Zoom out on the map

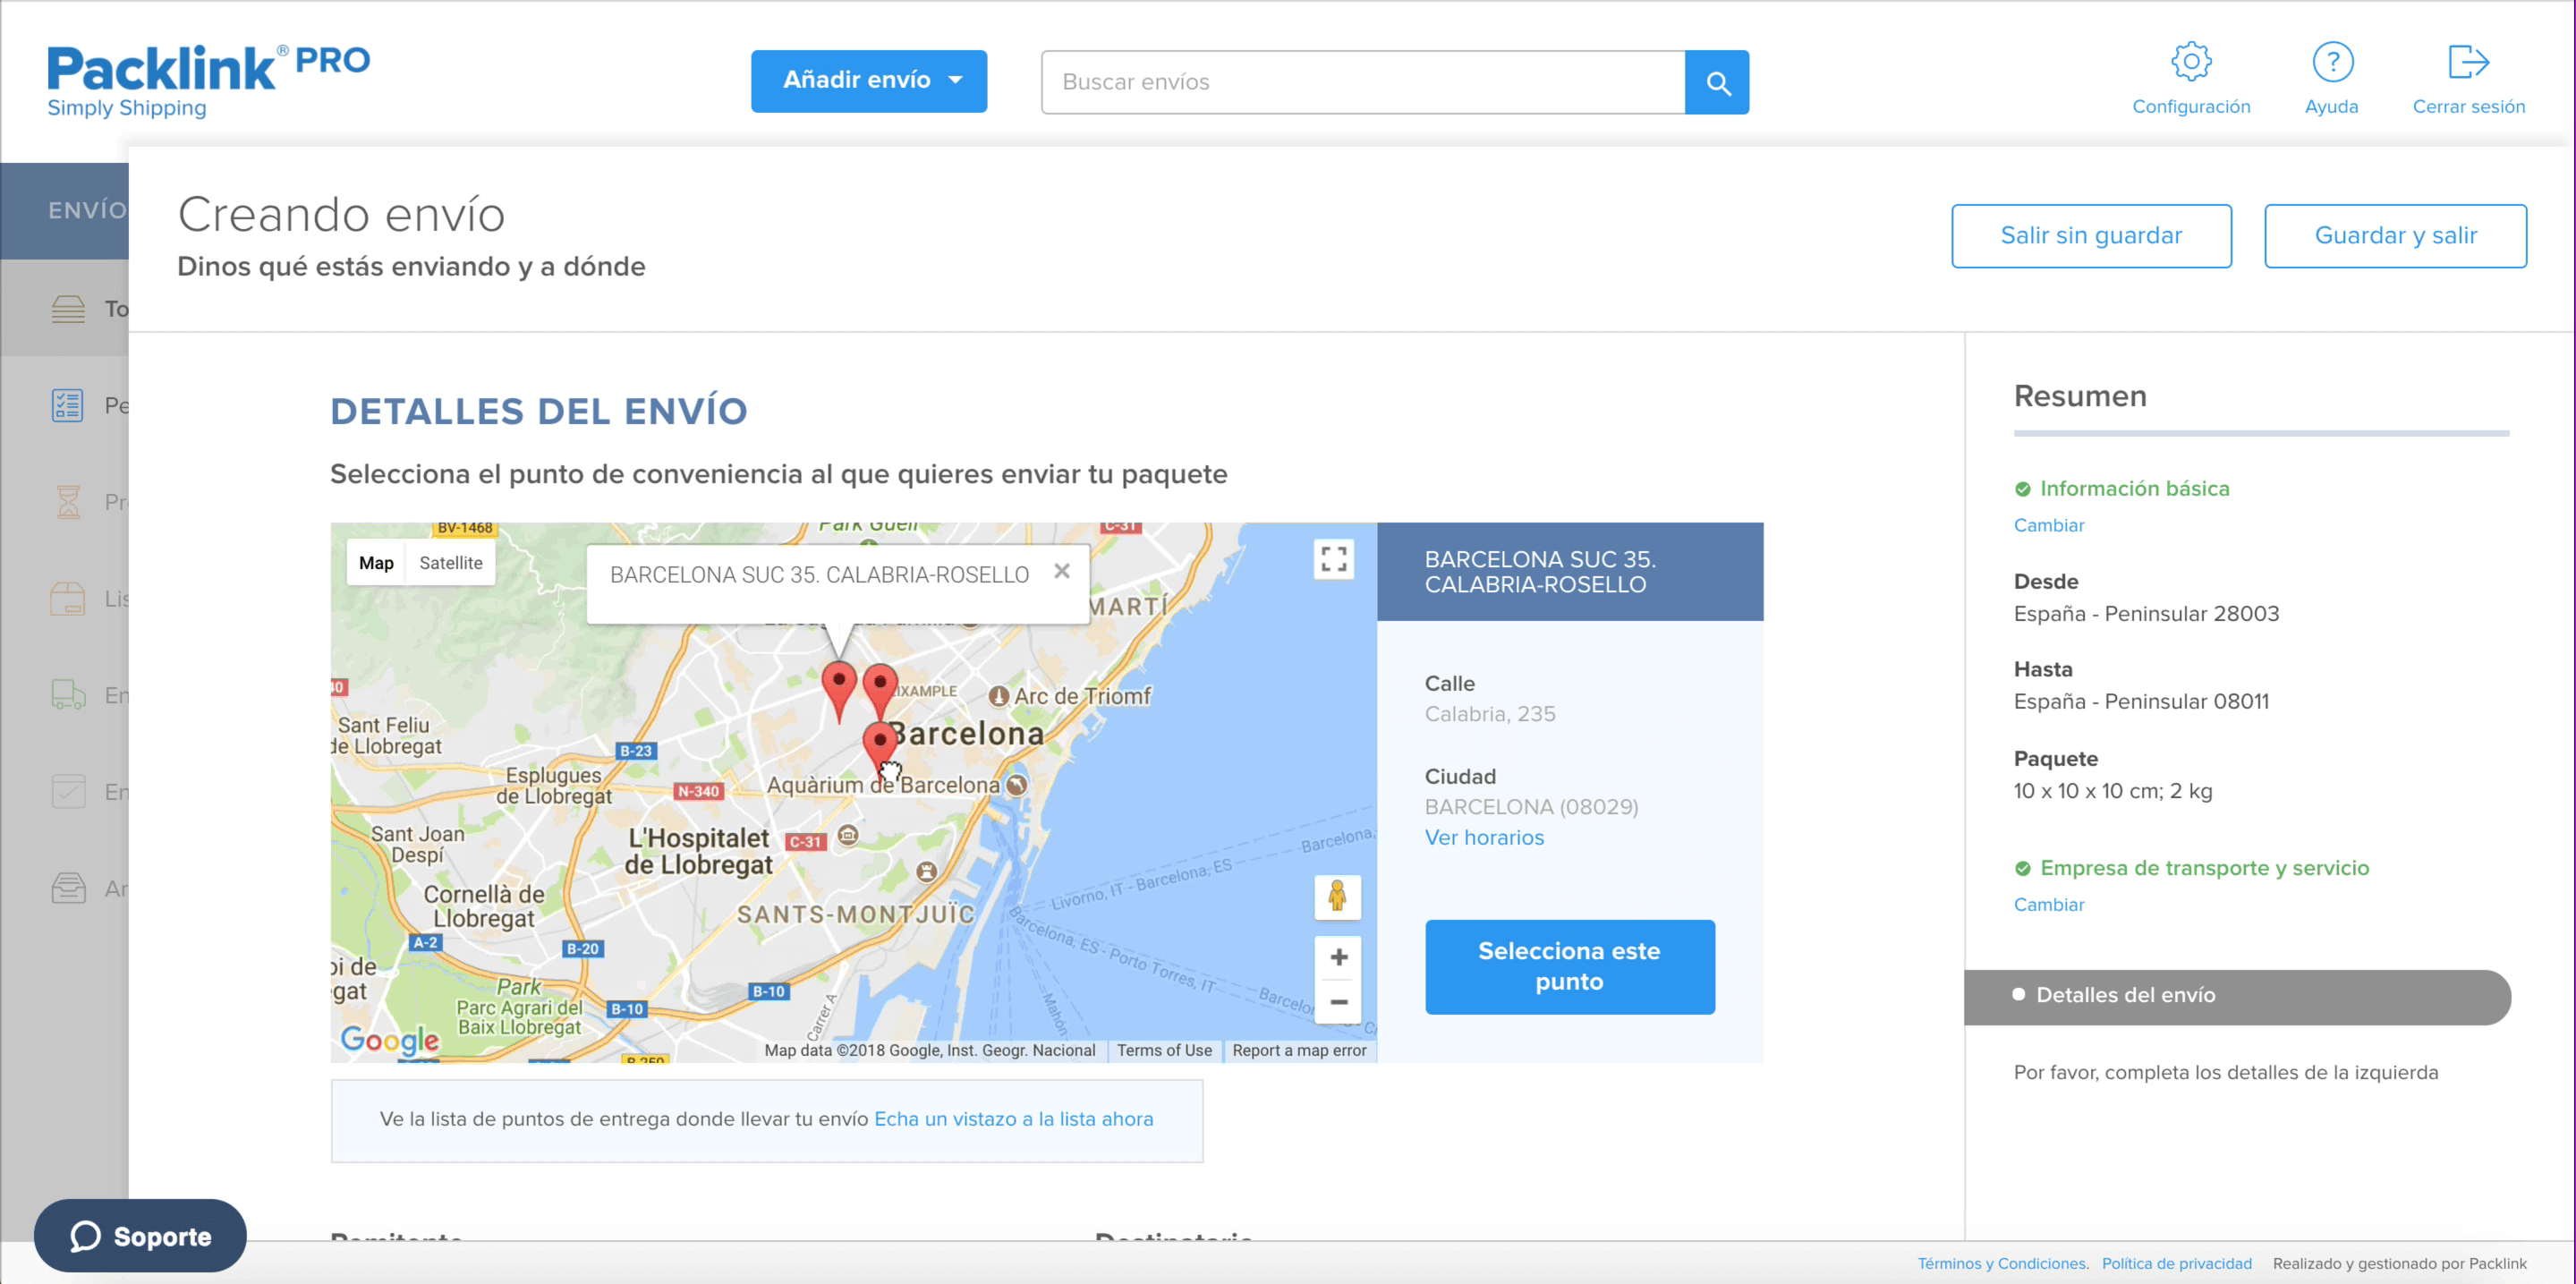point(1338,1002)
